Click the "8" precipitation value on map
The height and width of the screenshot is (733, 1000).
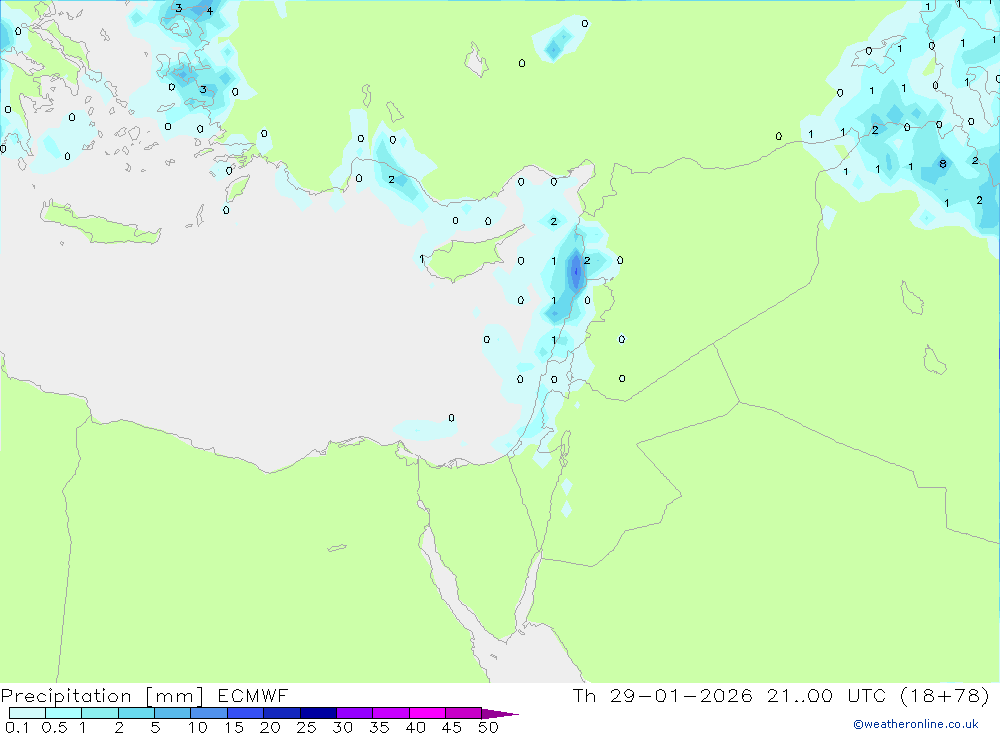pyautogui.click(x=943, y=165)
